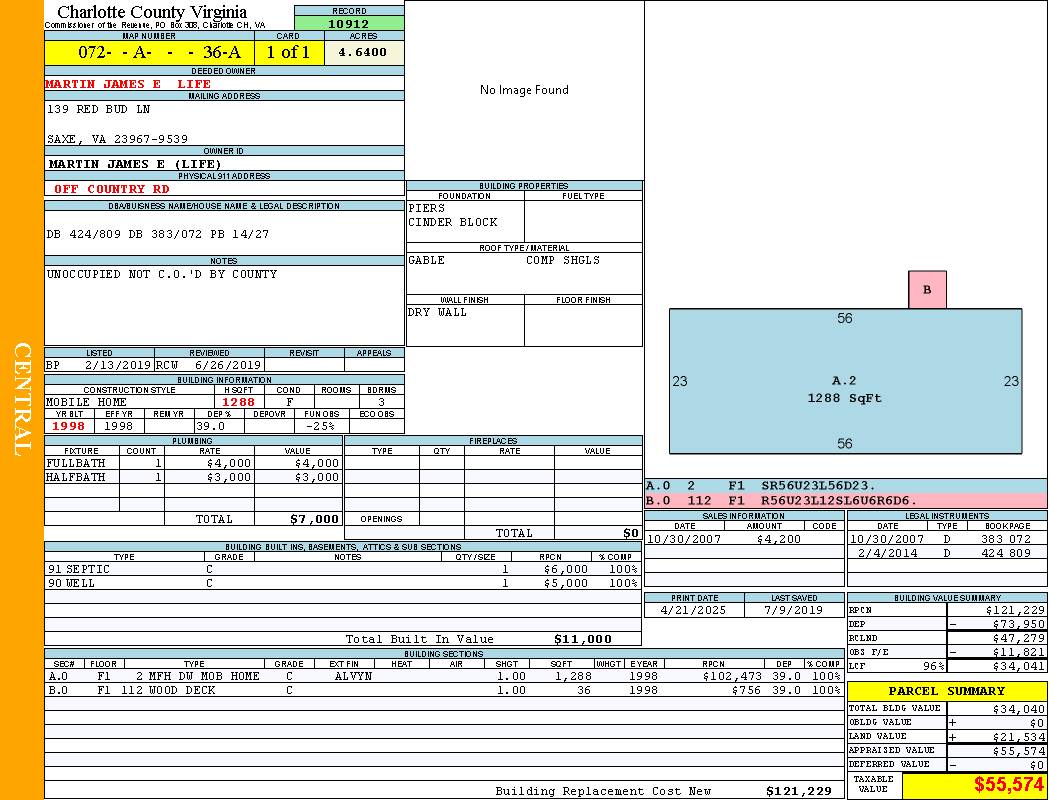Click the FULLBATH plumbing fixture row
Viewport: 1050px width, 800px height.
193,463
